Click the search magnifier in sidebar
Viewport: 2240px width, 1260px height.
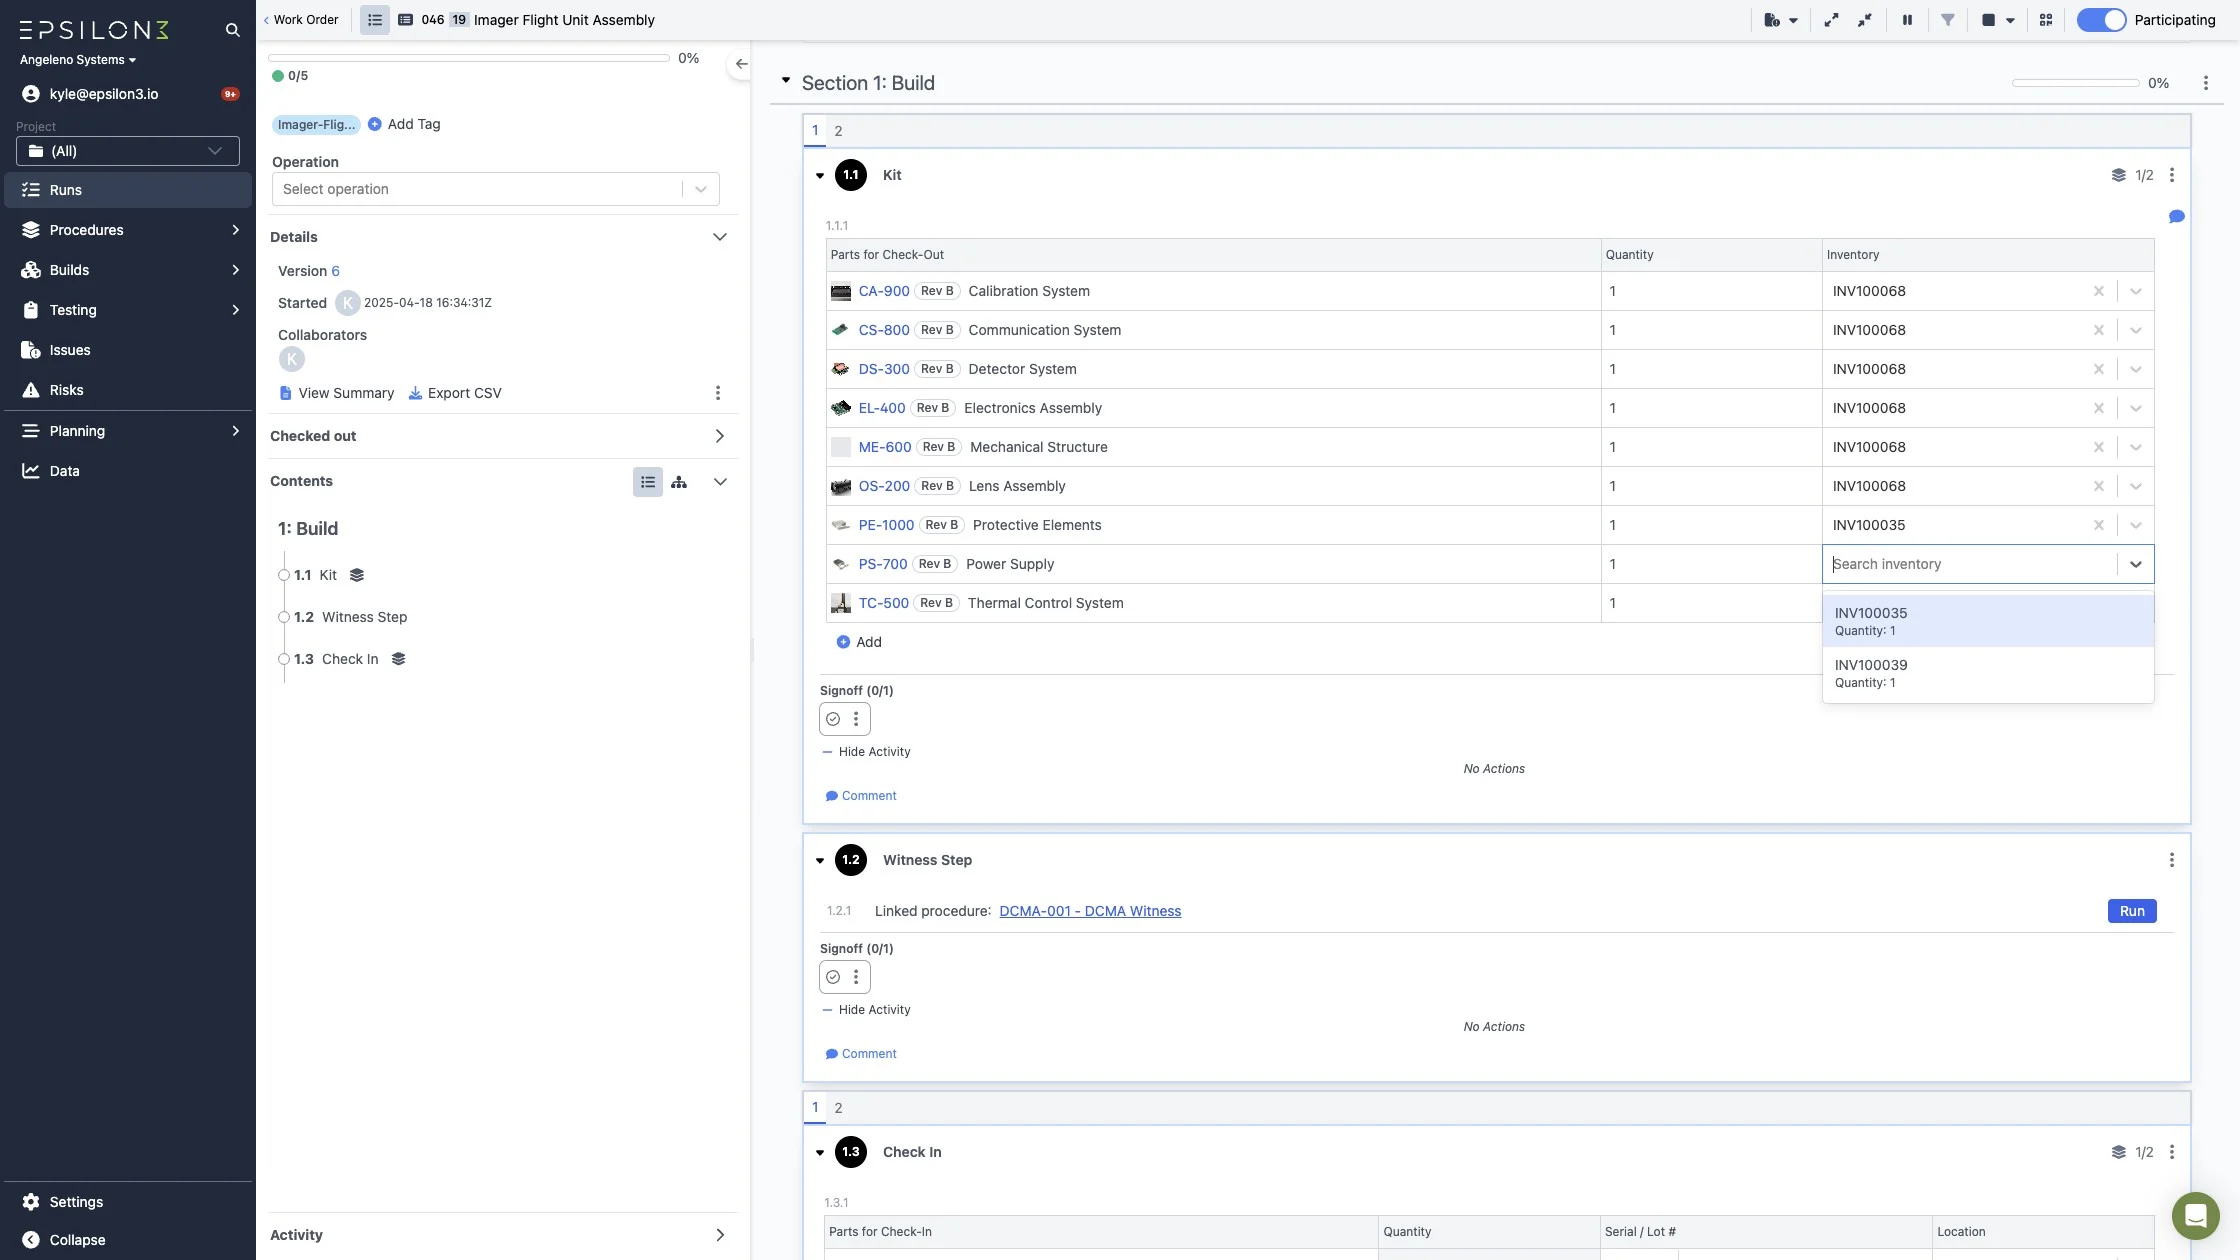tap(232, 30)
